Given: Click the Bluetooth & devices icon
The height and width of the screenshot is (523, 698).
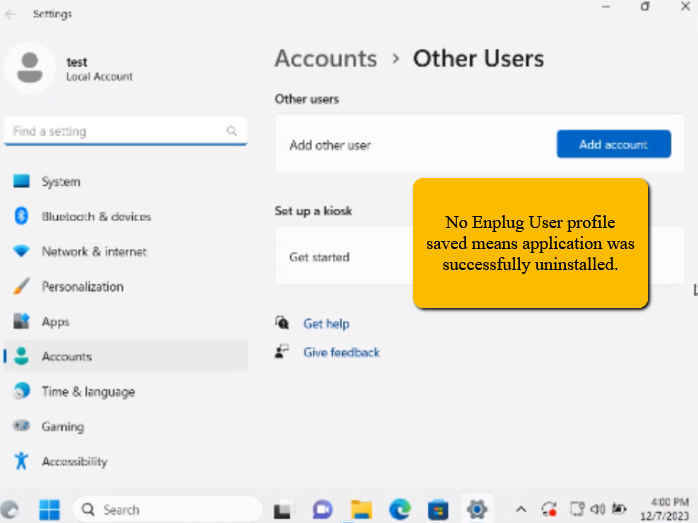Looking at the screenshot, I should (x=21, y=216).
